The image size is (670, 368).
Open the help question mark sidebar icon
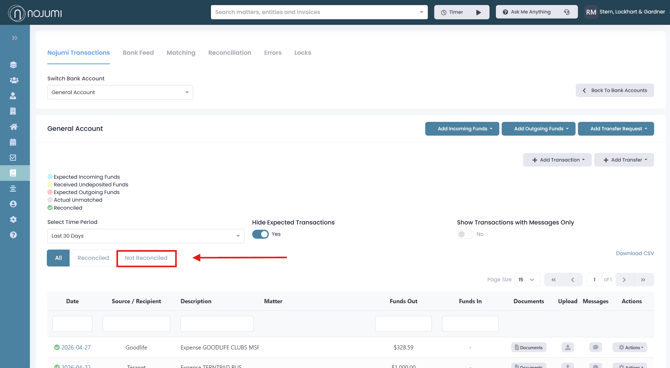13,235
